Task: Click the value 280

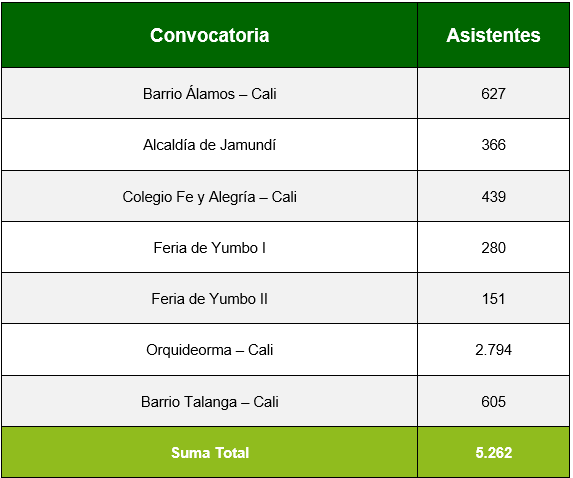Action: pos(493,248)
